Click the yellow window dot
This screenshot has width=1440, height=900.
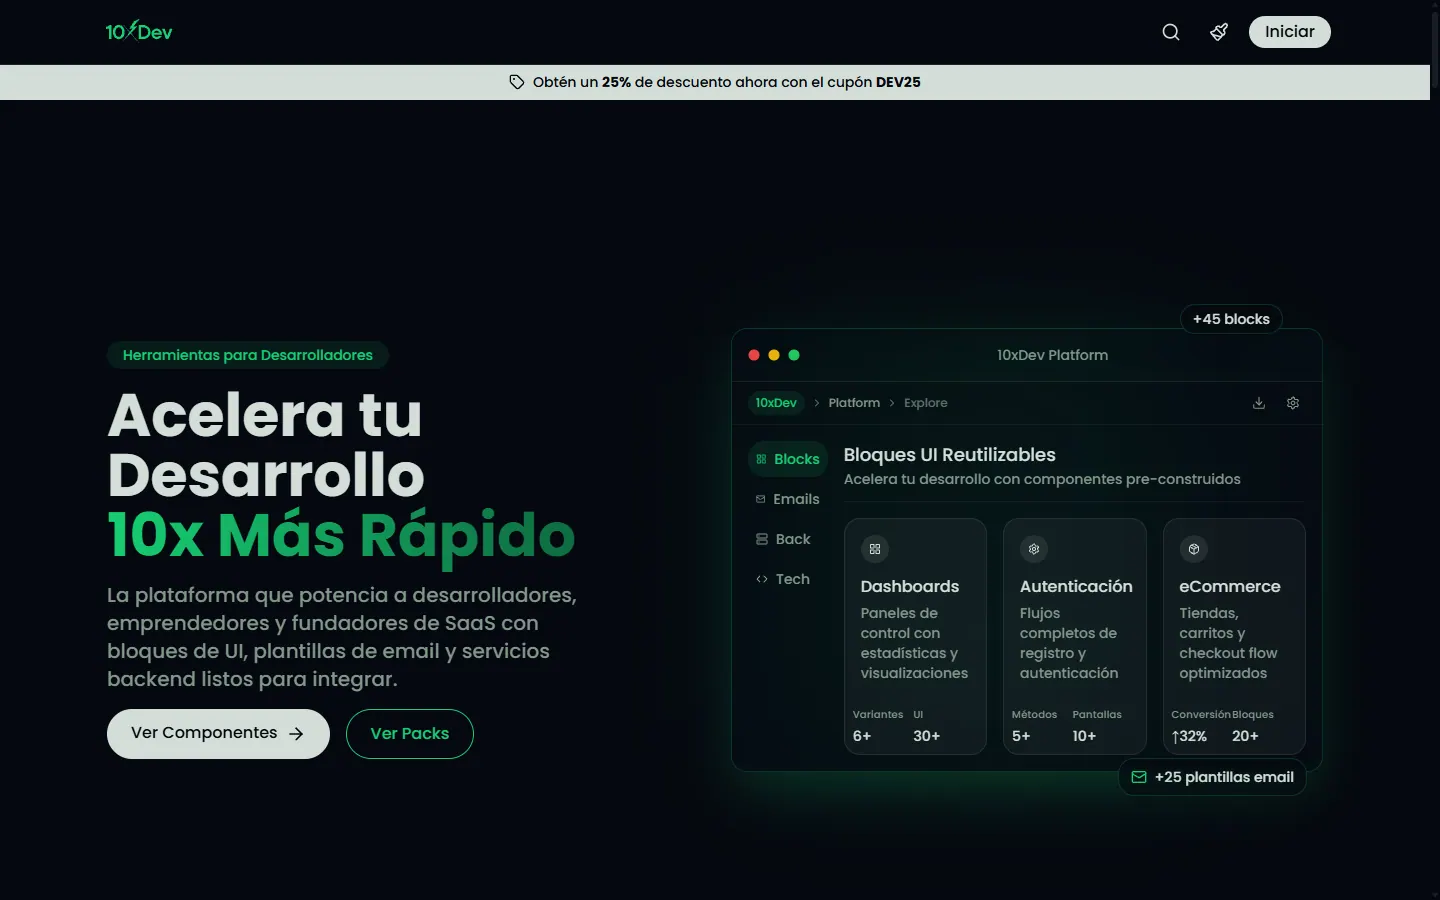pyautogui.click(x=774, y=355)
